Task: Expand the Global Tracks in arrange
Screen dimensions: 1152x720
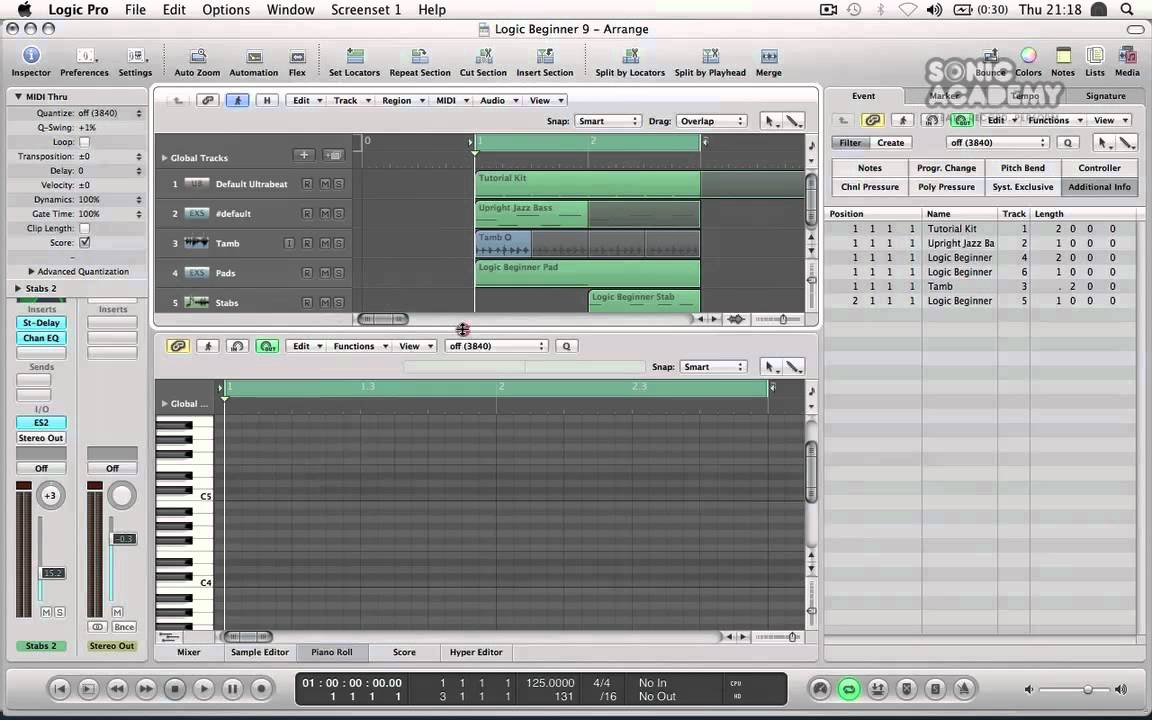Action: pyautogui.click(x=165, y=158)
